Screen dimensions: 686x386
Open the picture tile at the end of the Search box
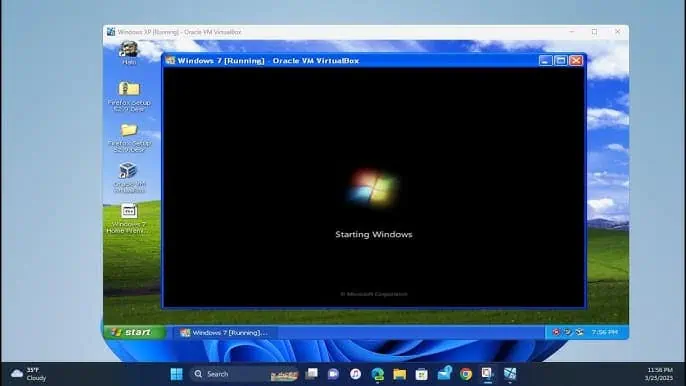284,374
